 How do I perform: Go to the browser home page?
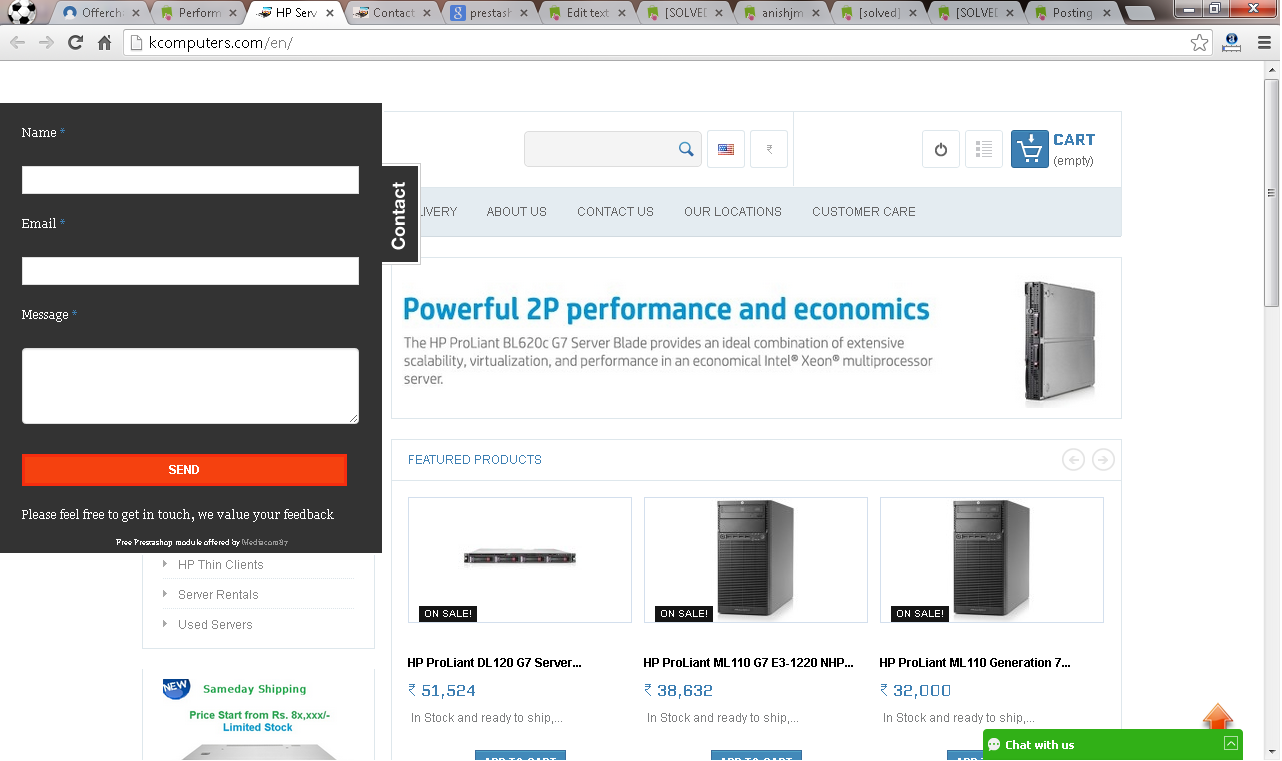tap(104, 42)
